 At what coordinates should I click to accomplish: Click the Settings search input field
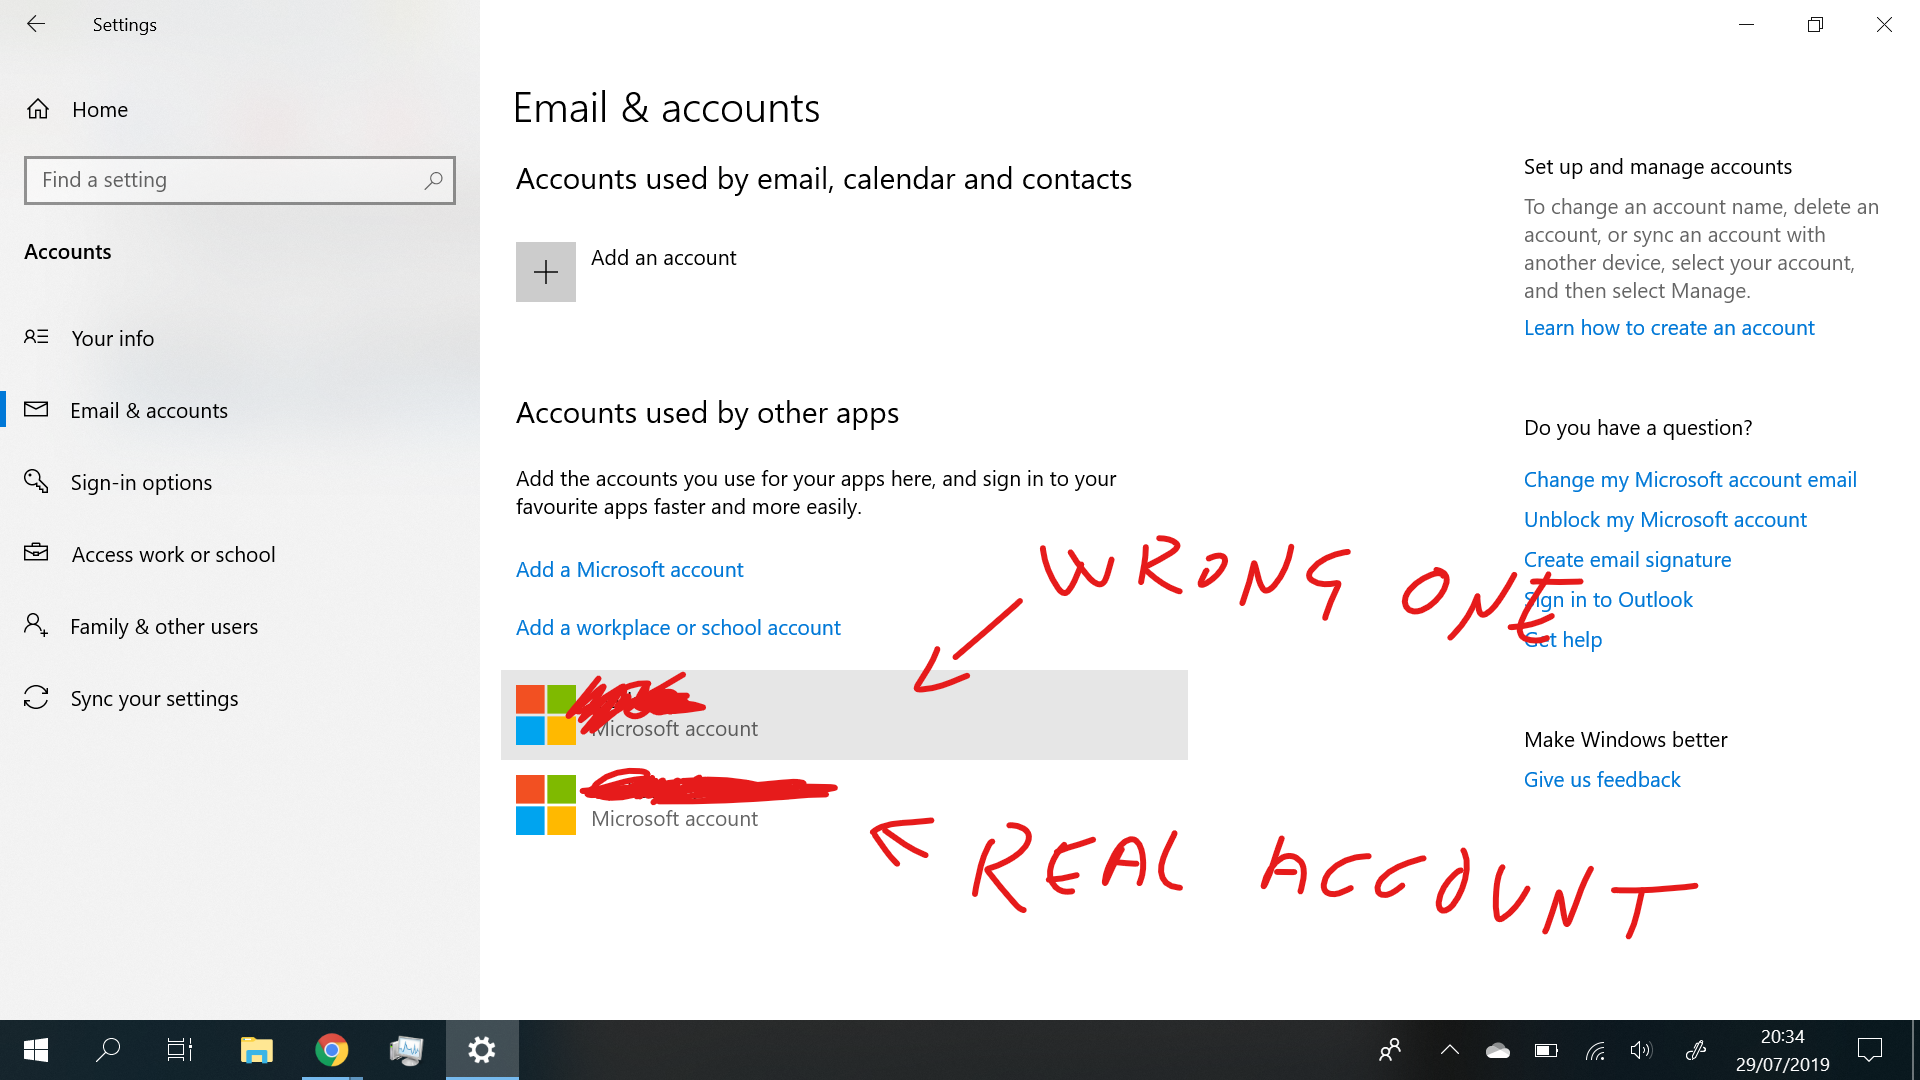click(240, 179)
